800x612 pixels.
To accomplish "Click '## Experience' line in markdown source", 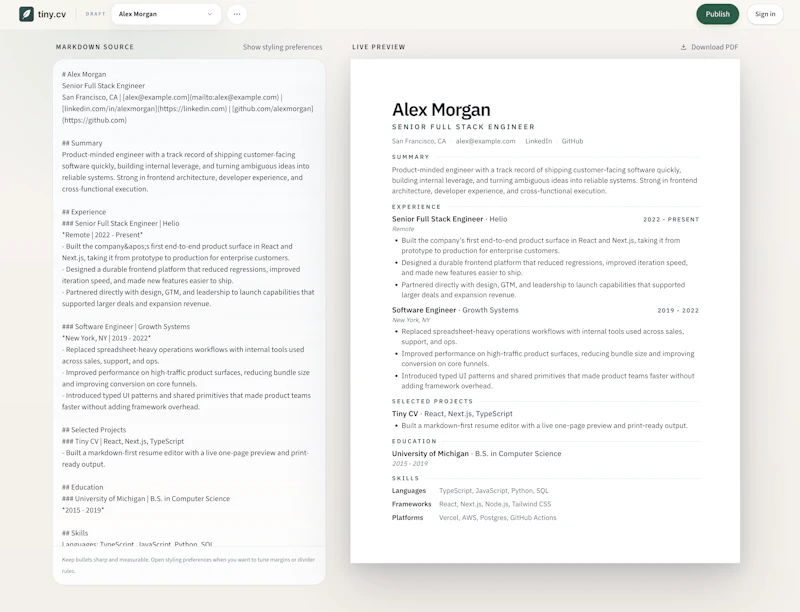I will coord(84,212).
